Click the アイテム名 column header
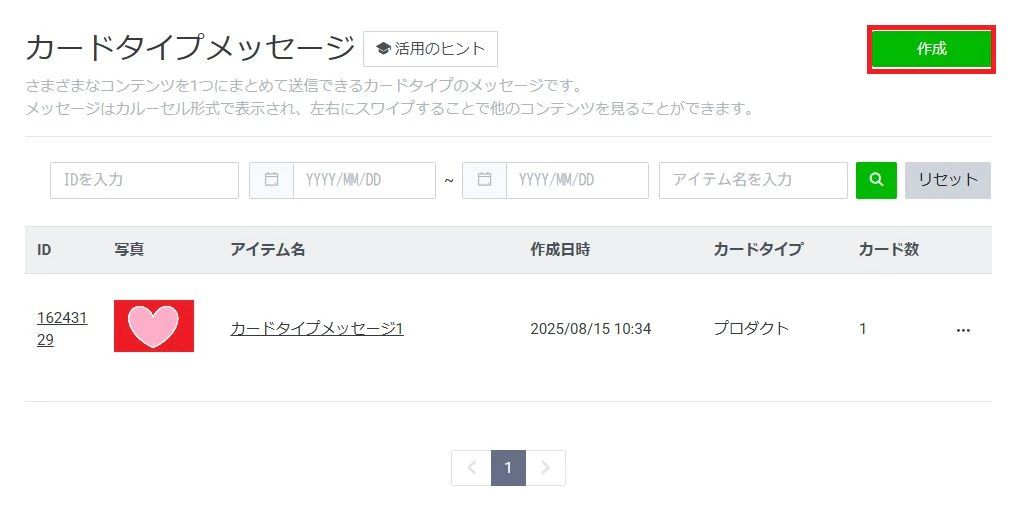1025x513 pixels. [267, 250]
